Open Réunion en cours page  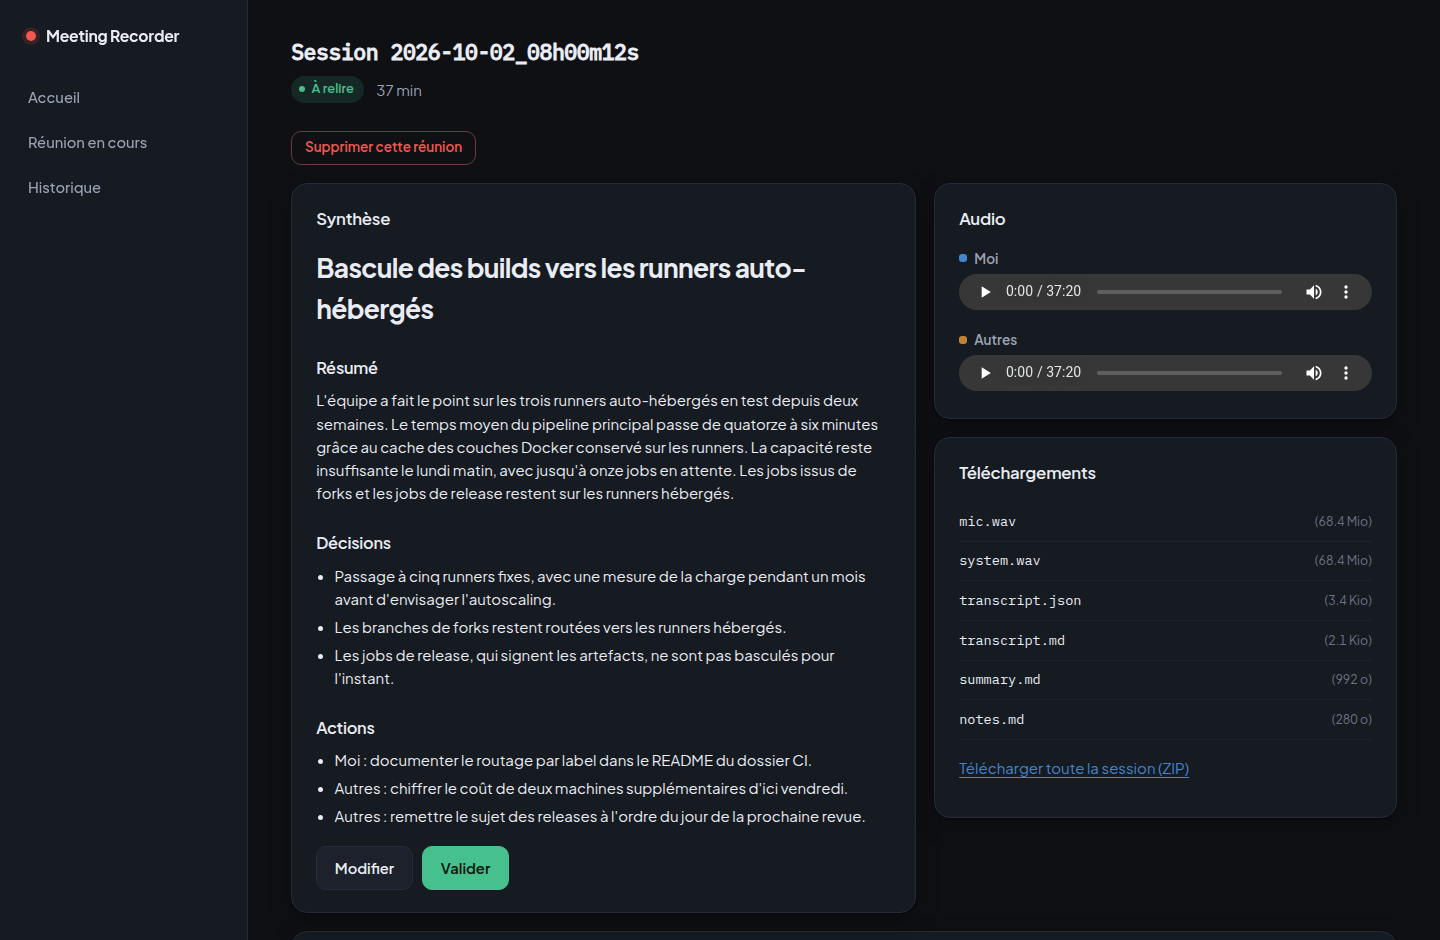coord(87,143)
